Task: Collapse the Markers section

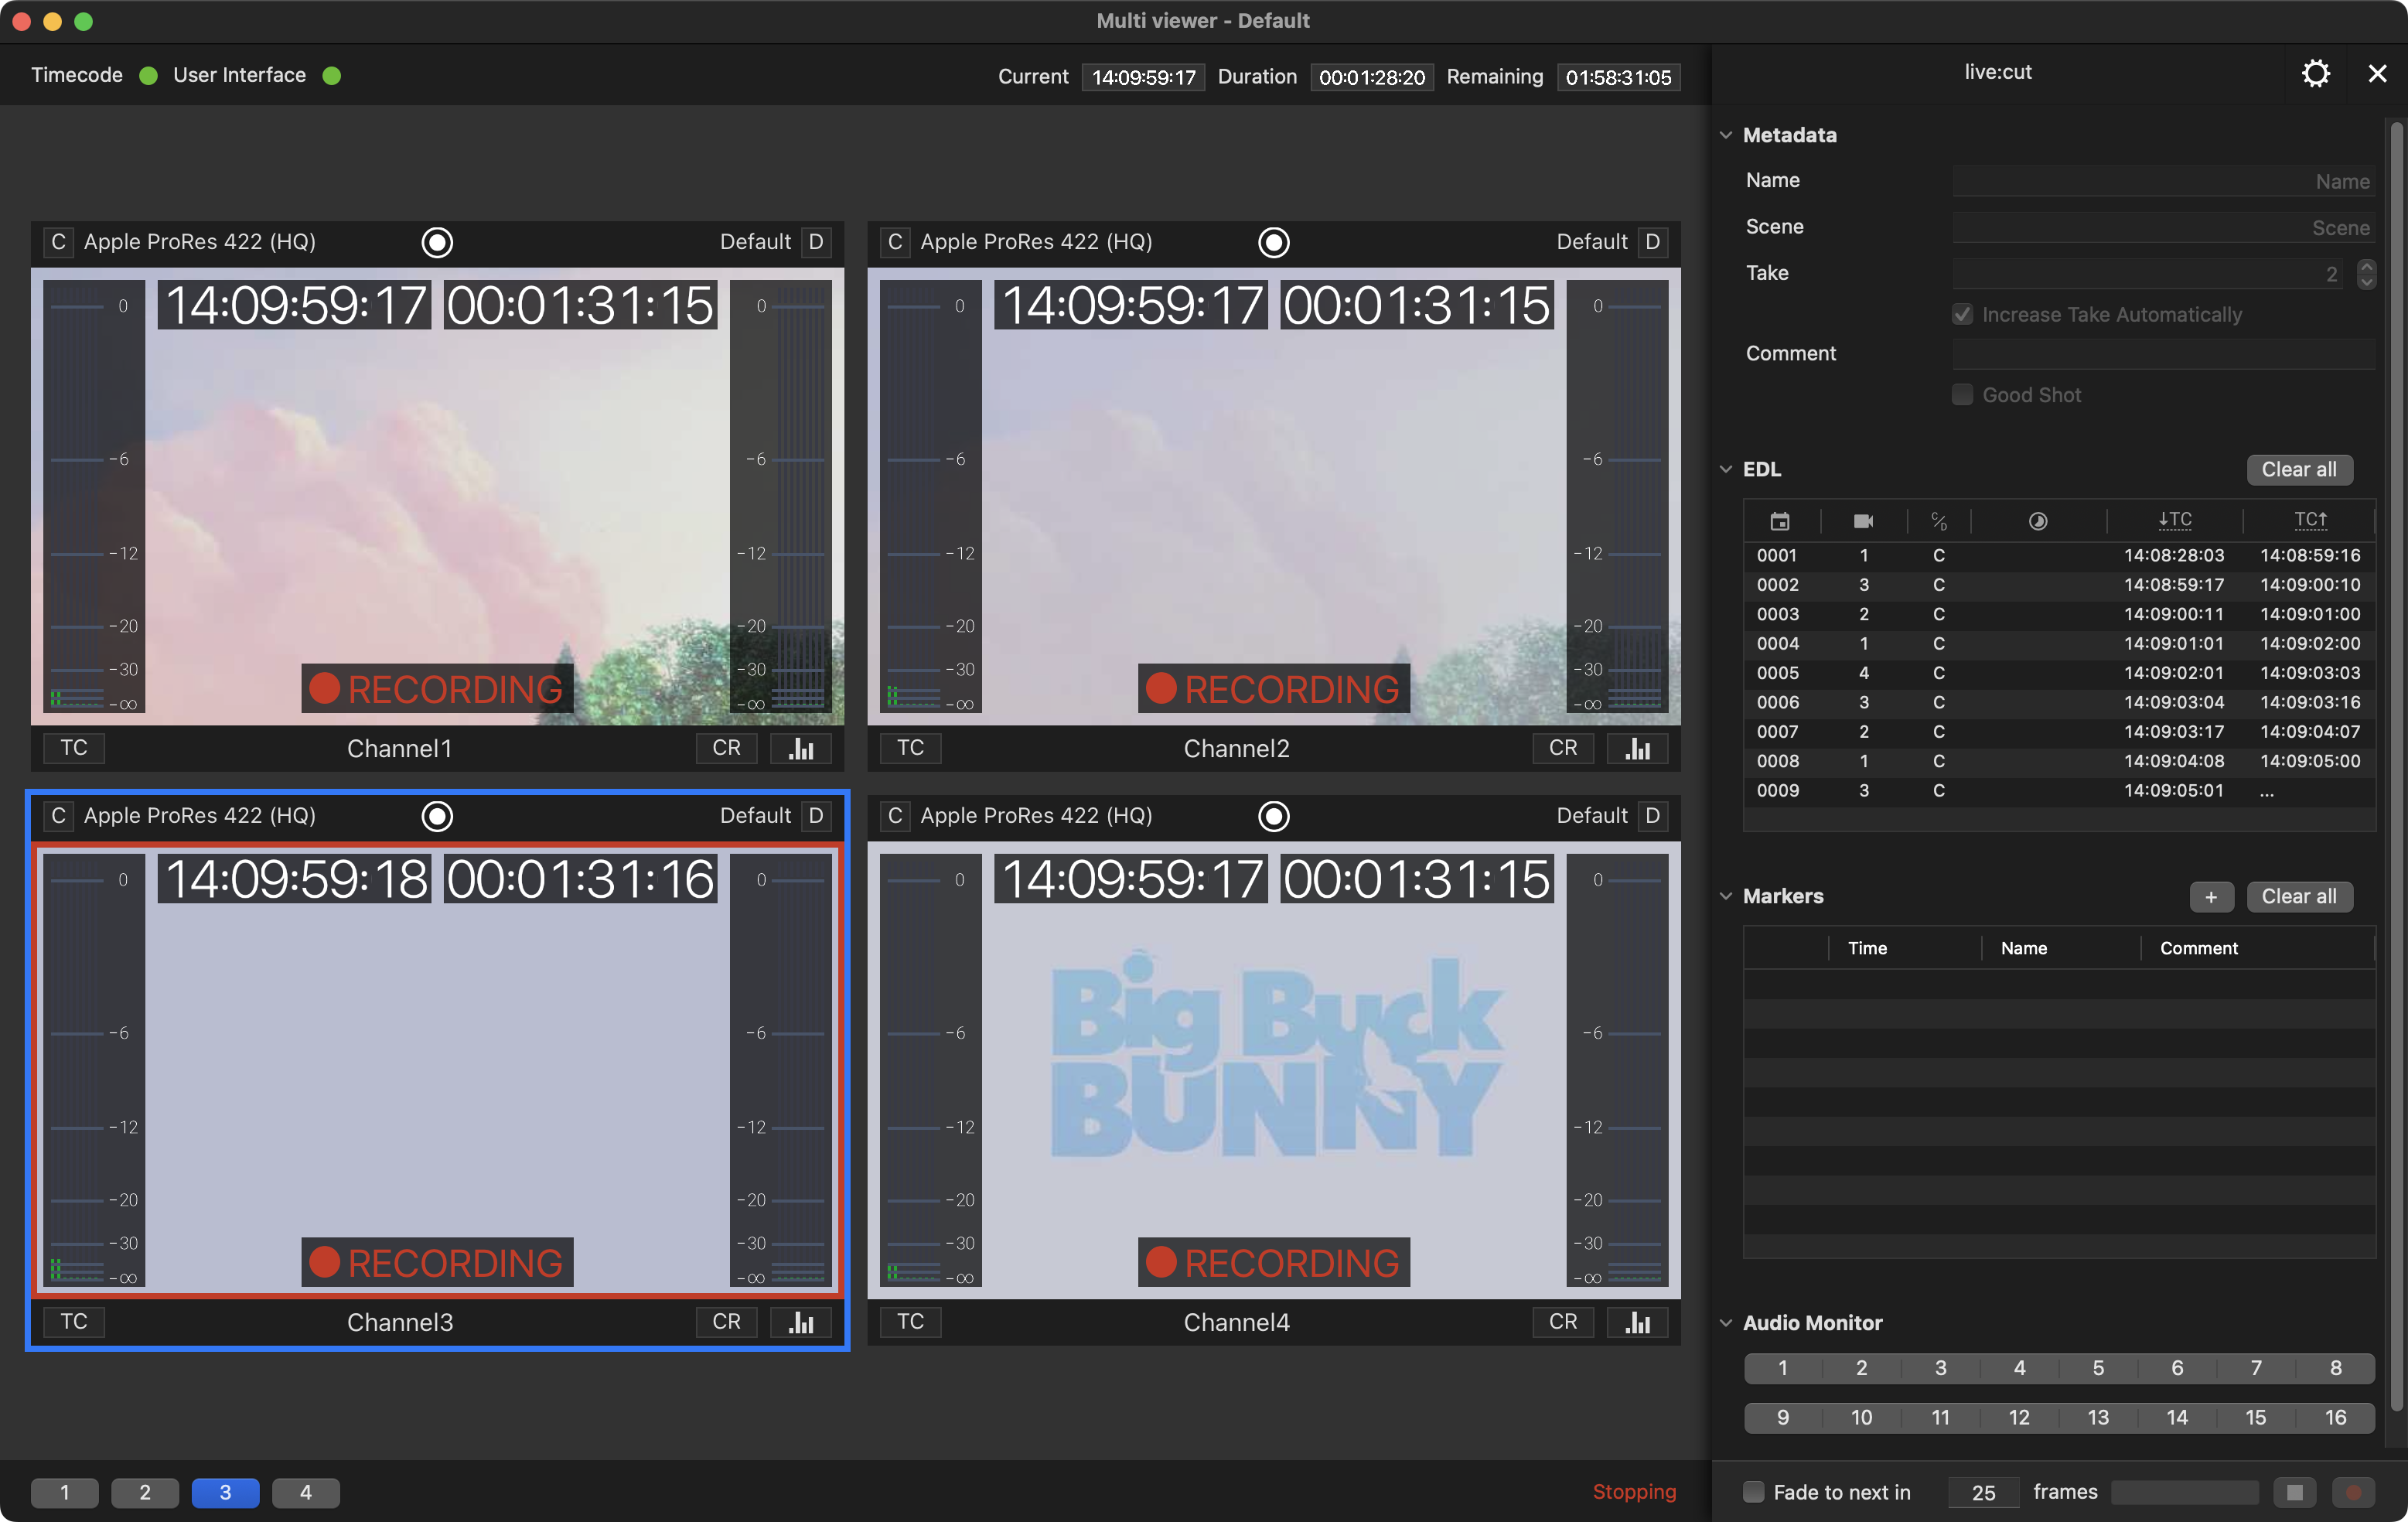Action: point(1726,896)
